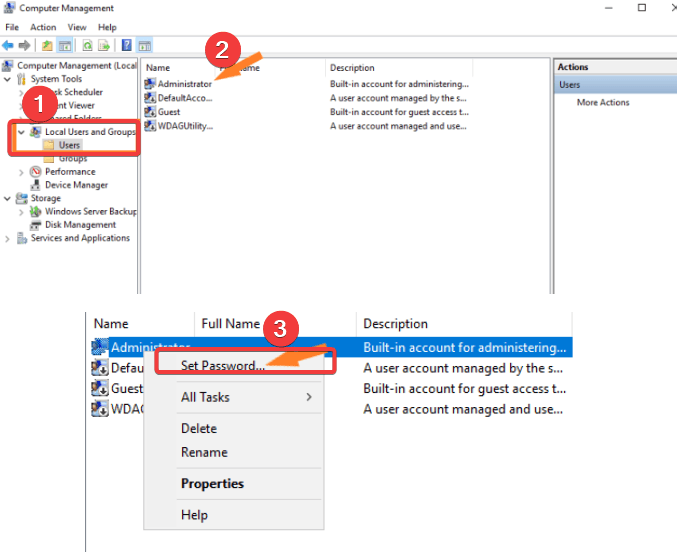Expand the Services and Applications node
The width and height of the screenshot is (677, 552).
(x=8, y=238)
